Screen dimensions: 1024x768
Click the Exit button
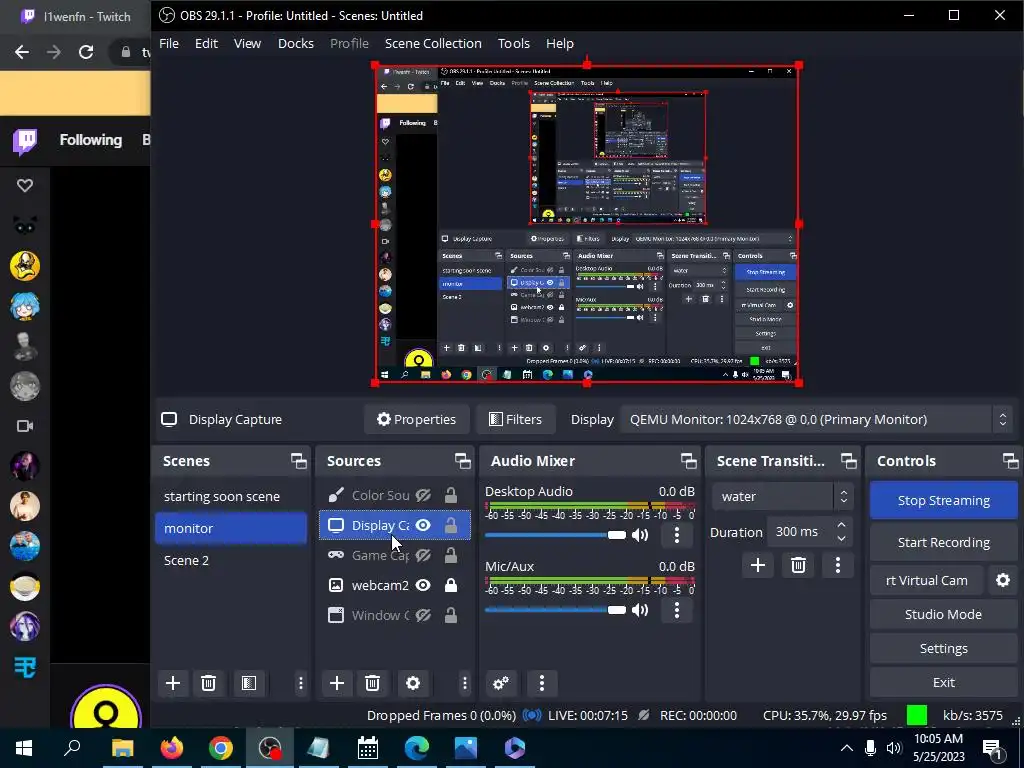click(x=944, y=682)
